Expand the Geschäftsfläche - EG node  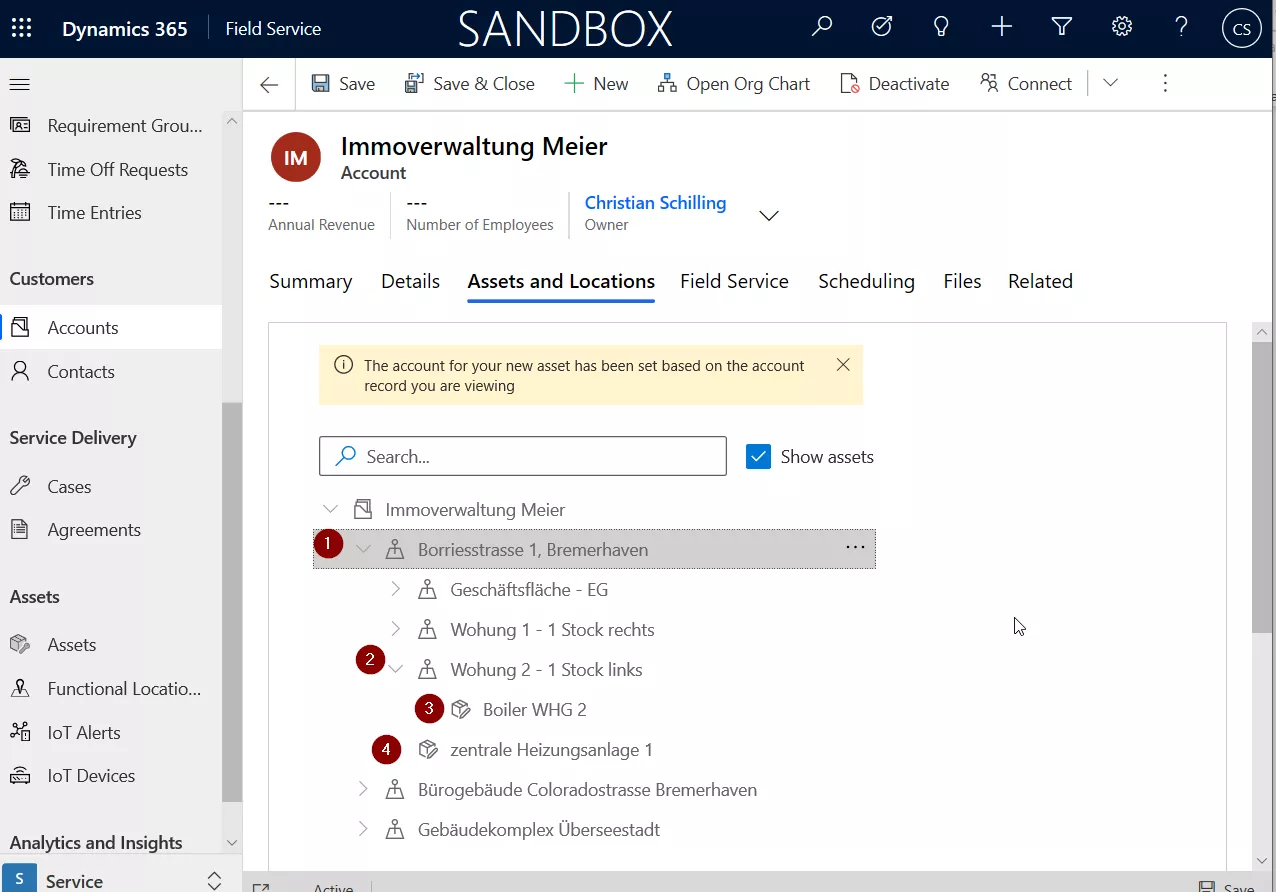point(396,589)
